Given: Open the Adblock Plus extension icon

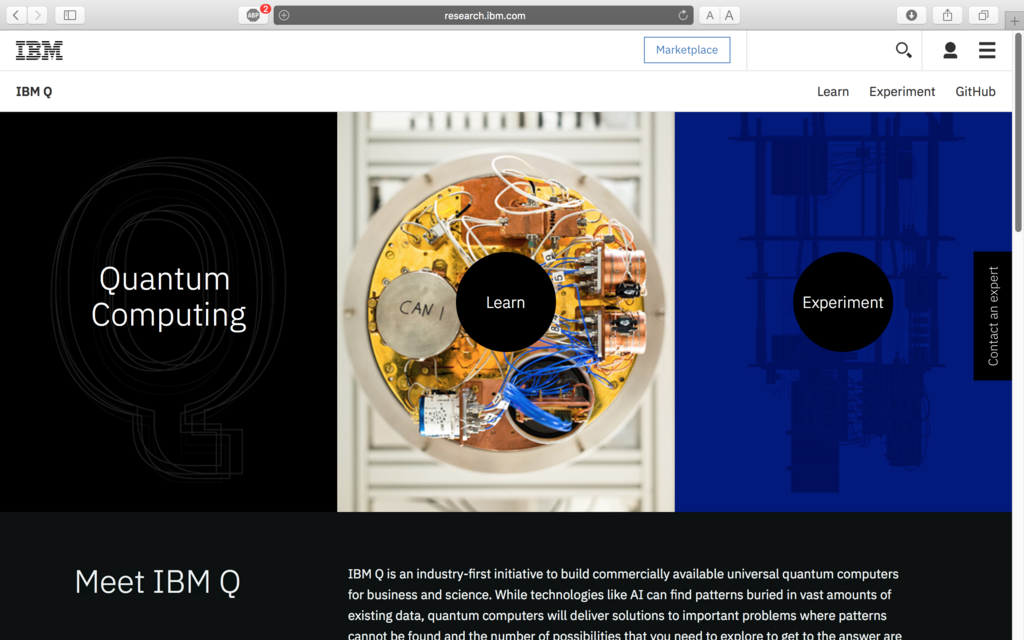Looking at the screenshot, I should (x=253, y=15).
